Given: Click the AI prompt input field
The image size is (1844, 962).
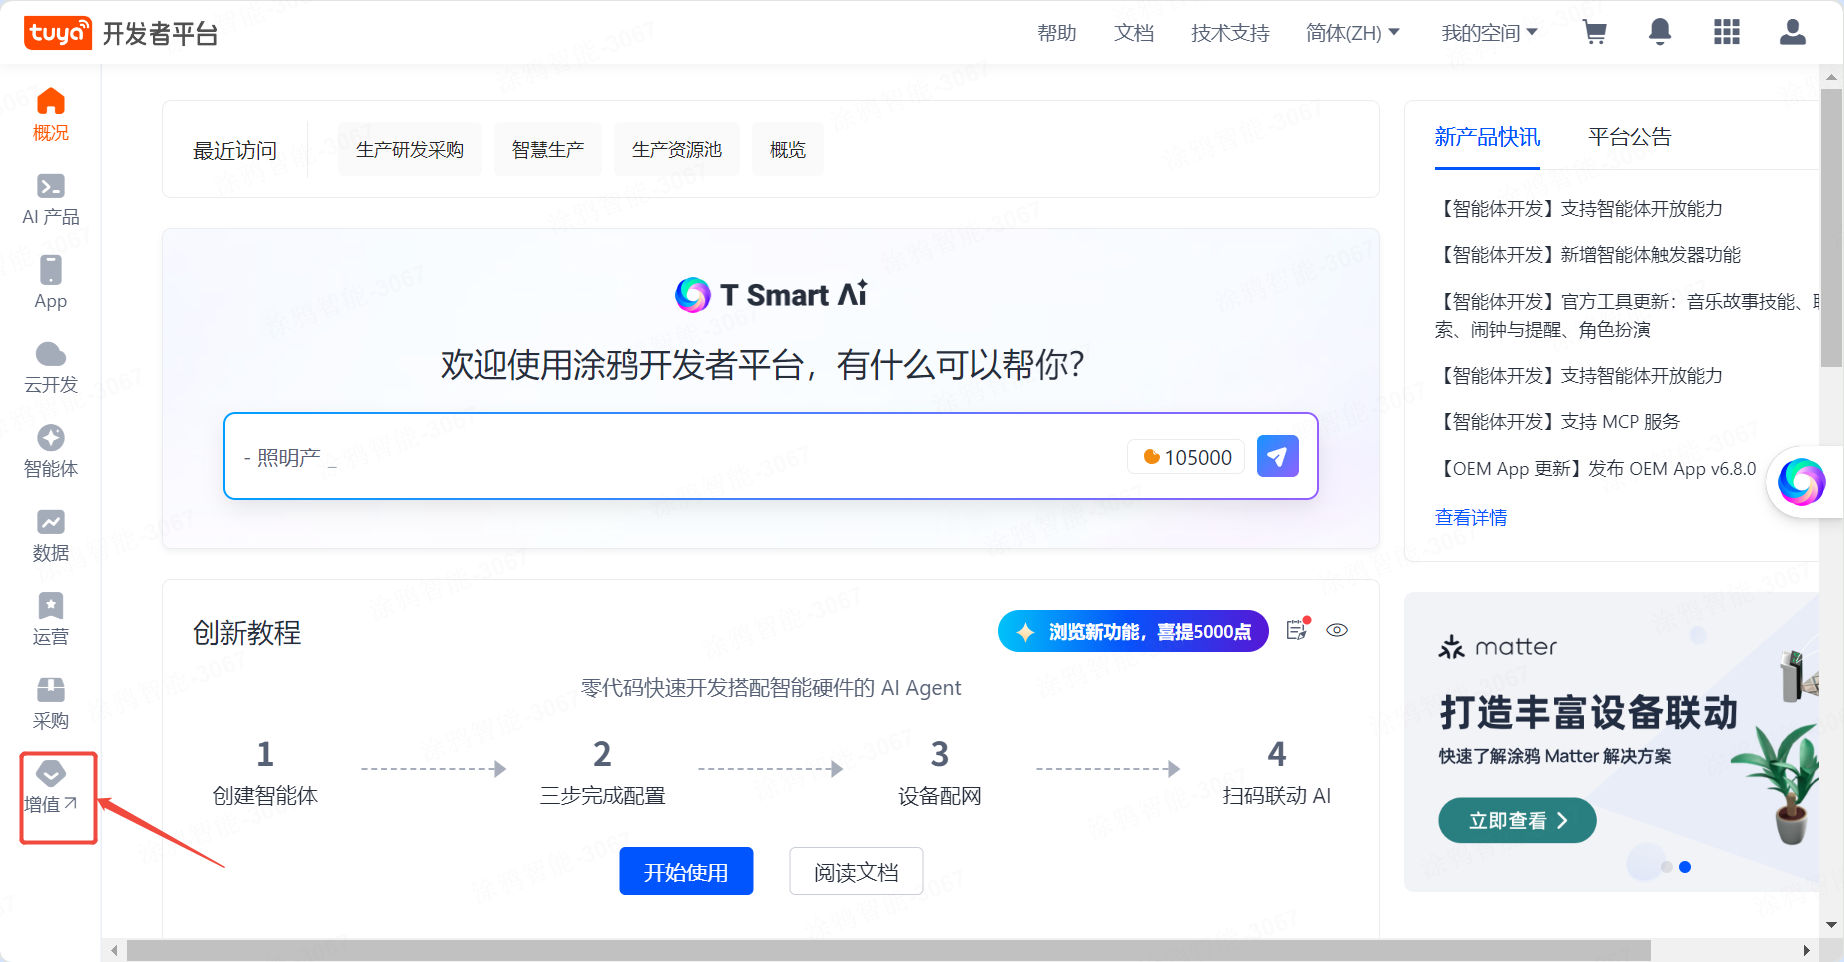Looking at the screenshot, I should pos(680,457).
